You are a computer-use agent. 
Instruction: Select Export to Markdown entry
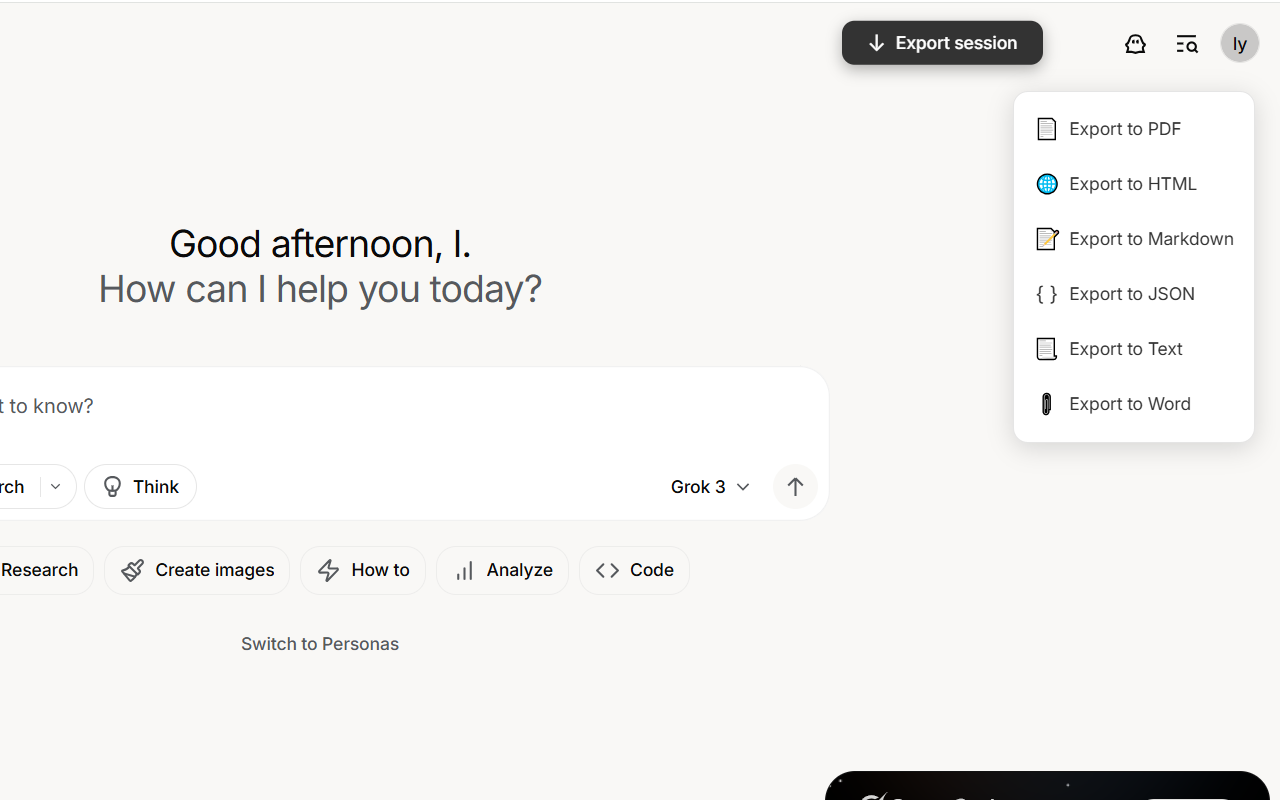coord(1150,239)
